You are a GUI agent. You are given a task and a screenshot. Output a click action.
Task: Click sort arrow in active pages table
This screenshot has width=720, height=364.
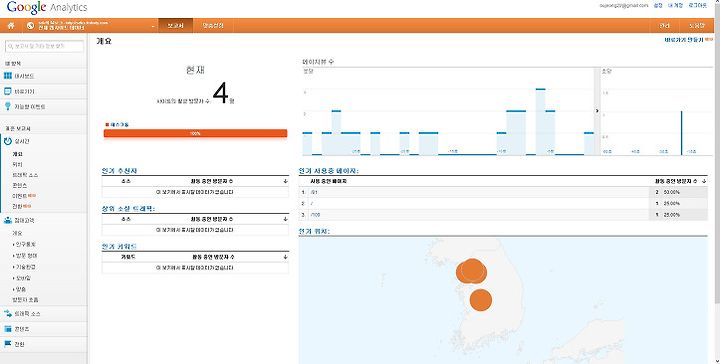(x=704, y=181)
